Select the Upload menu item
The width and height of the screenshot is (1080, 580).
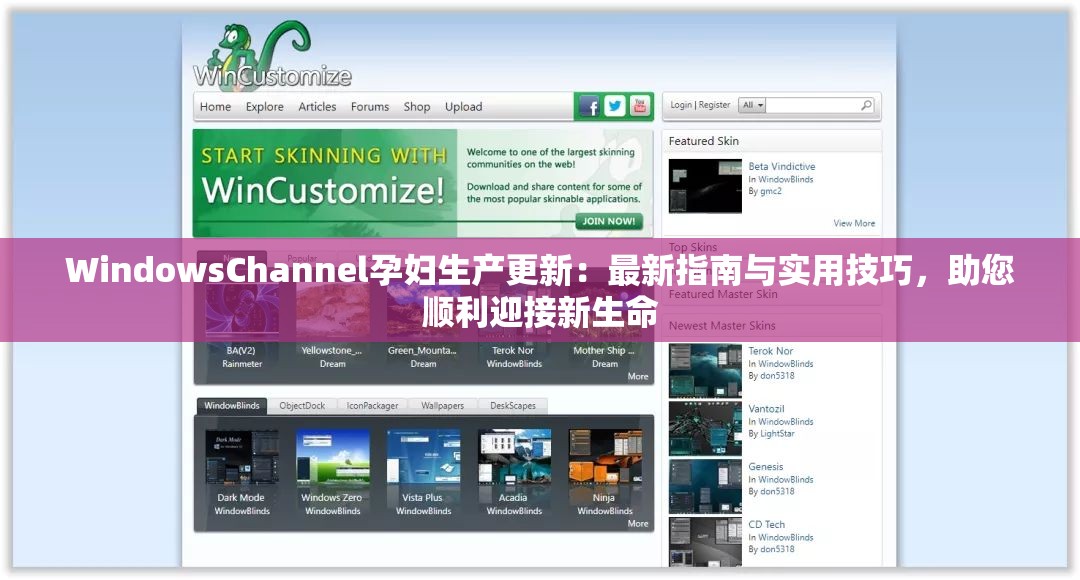pyautogui.click(x=463, y=107)
